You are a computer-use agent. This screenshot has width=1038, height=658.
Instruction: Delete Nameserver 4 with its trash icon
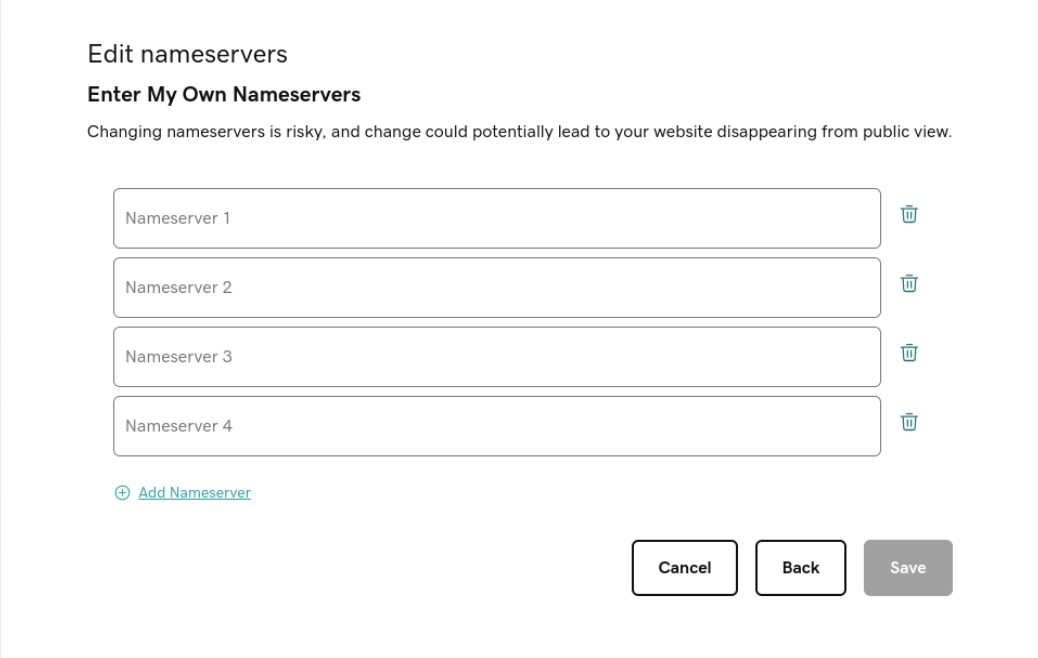click(908, 423)
